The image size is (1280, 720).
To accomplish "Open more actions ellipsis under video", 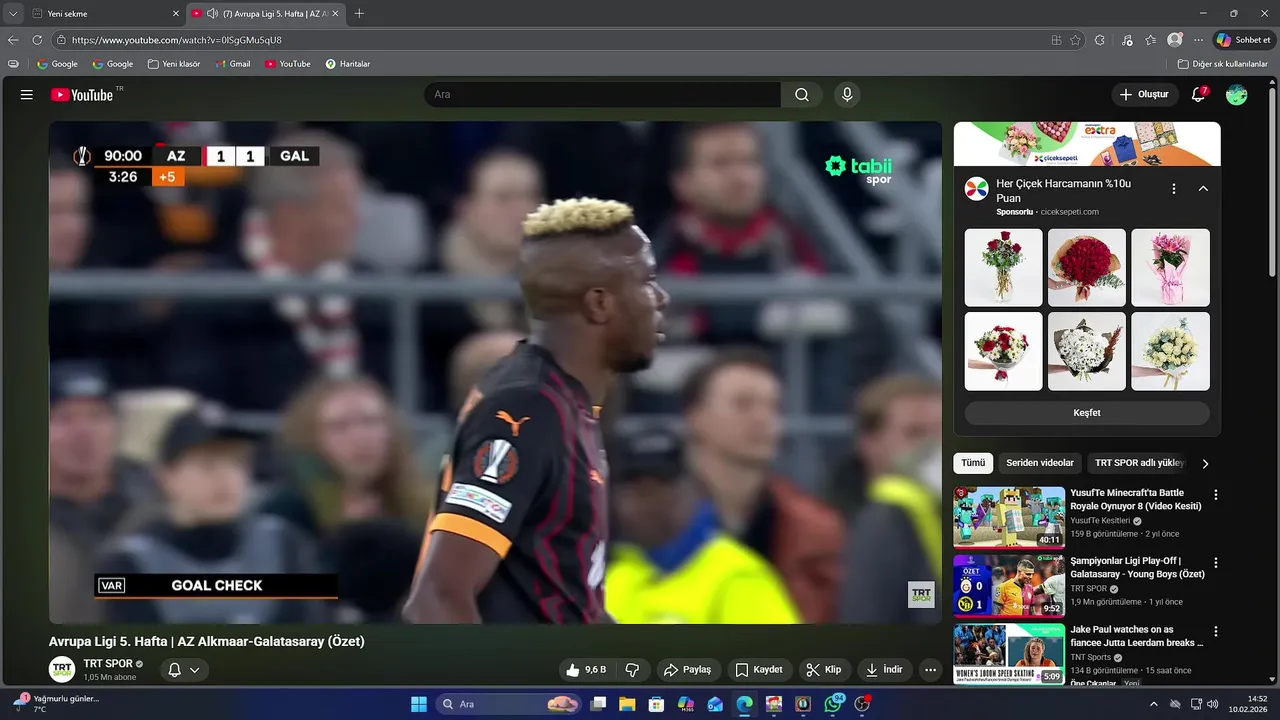I will pos(931,670).
